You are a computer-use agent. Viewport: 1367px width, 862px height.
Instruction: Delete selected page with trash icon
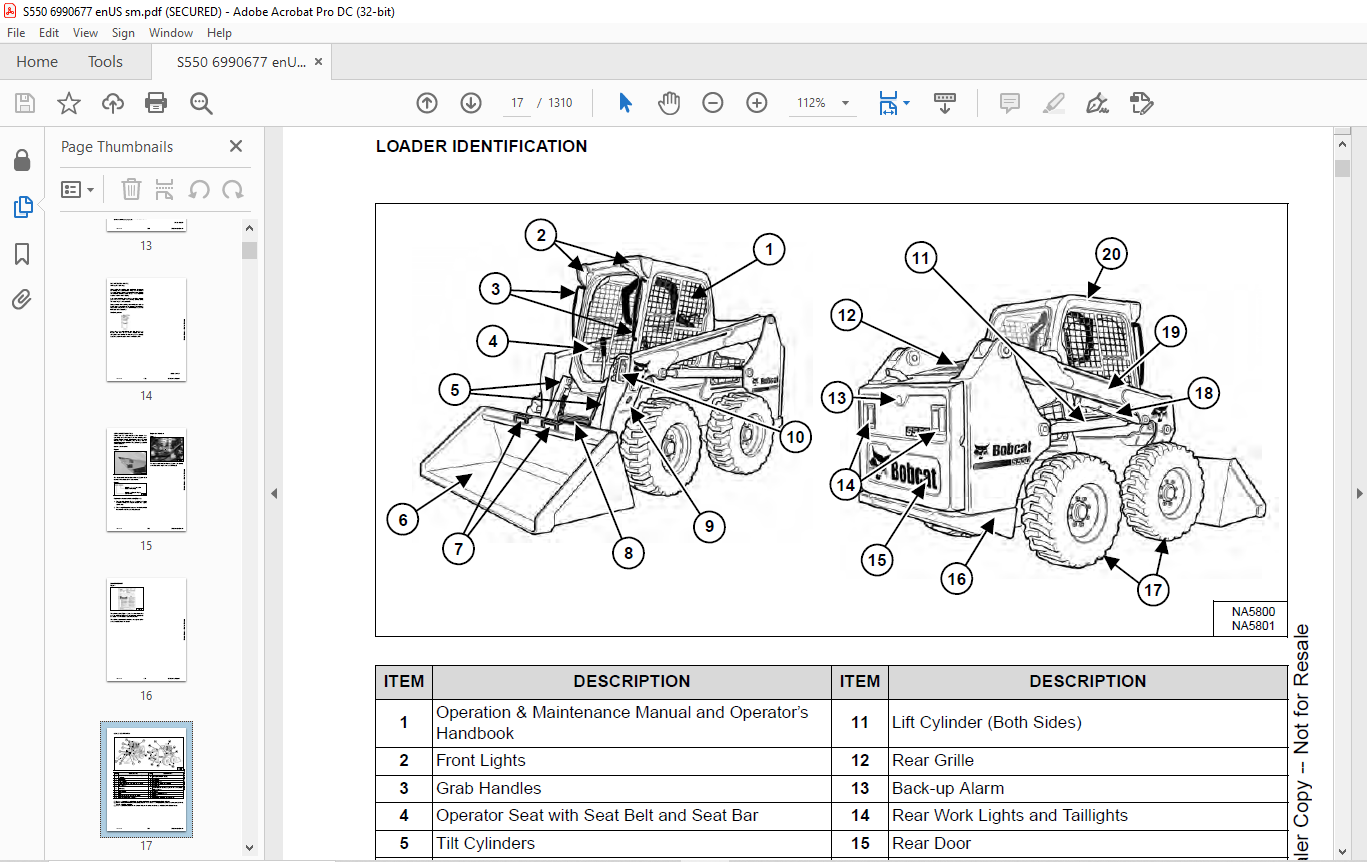[x=131, y=189]
